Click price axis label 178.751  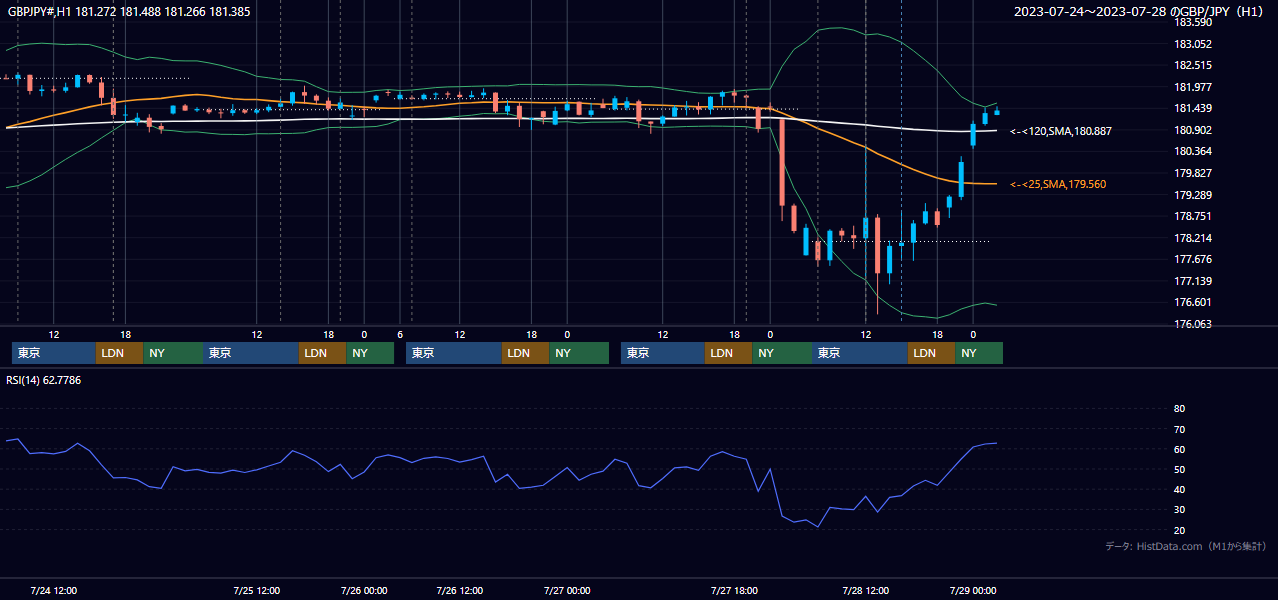click(x=1192, y=216)
